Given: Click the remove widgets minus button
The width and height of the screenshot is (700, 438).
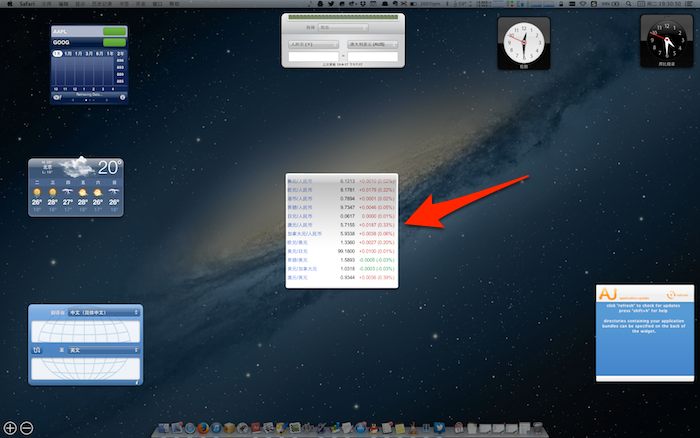Looking at the screenshot, I should click(x=27, y=428).
